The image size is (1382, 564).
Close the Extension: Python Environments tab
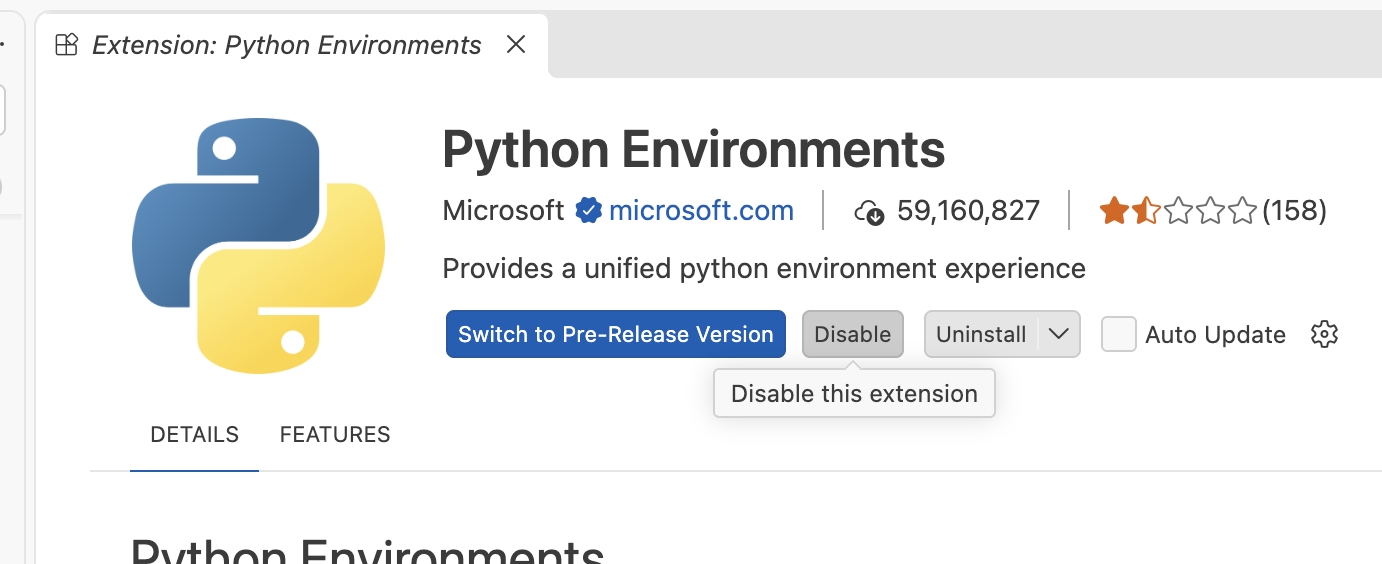pos(516,45)
